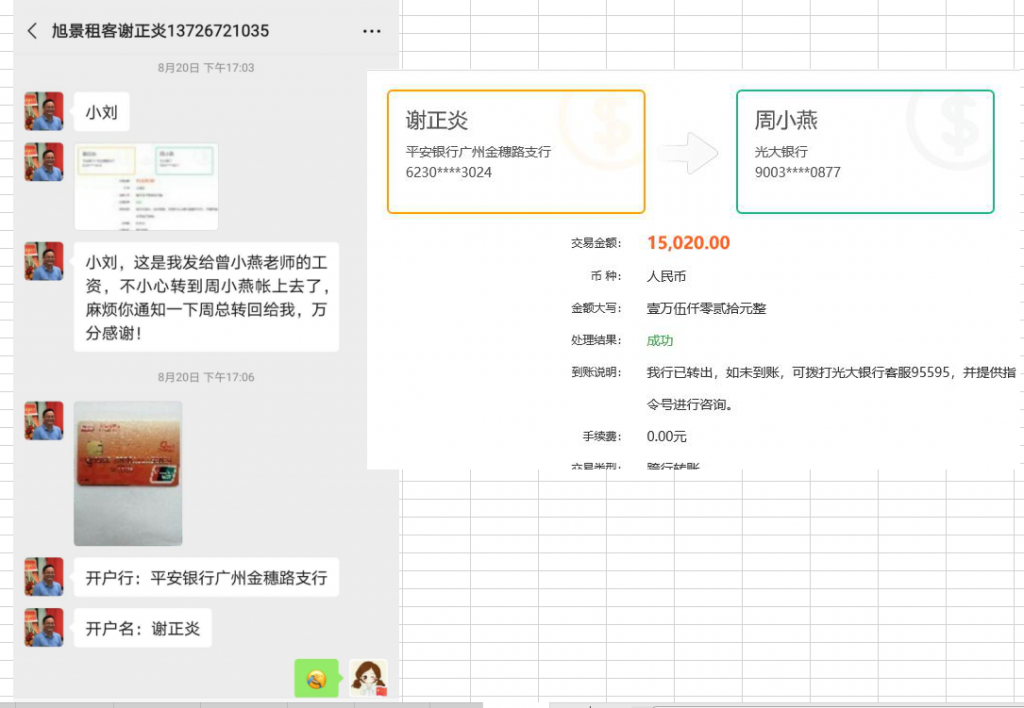Viewport: 1024px width, 708px height.
Task: Click the avatar beside the "开户行" message
Action: tap(44, 577)
